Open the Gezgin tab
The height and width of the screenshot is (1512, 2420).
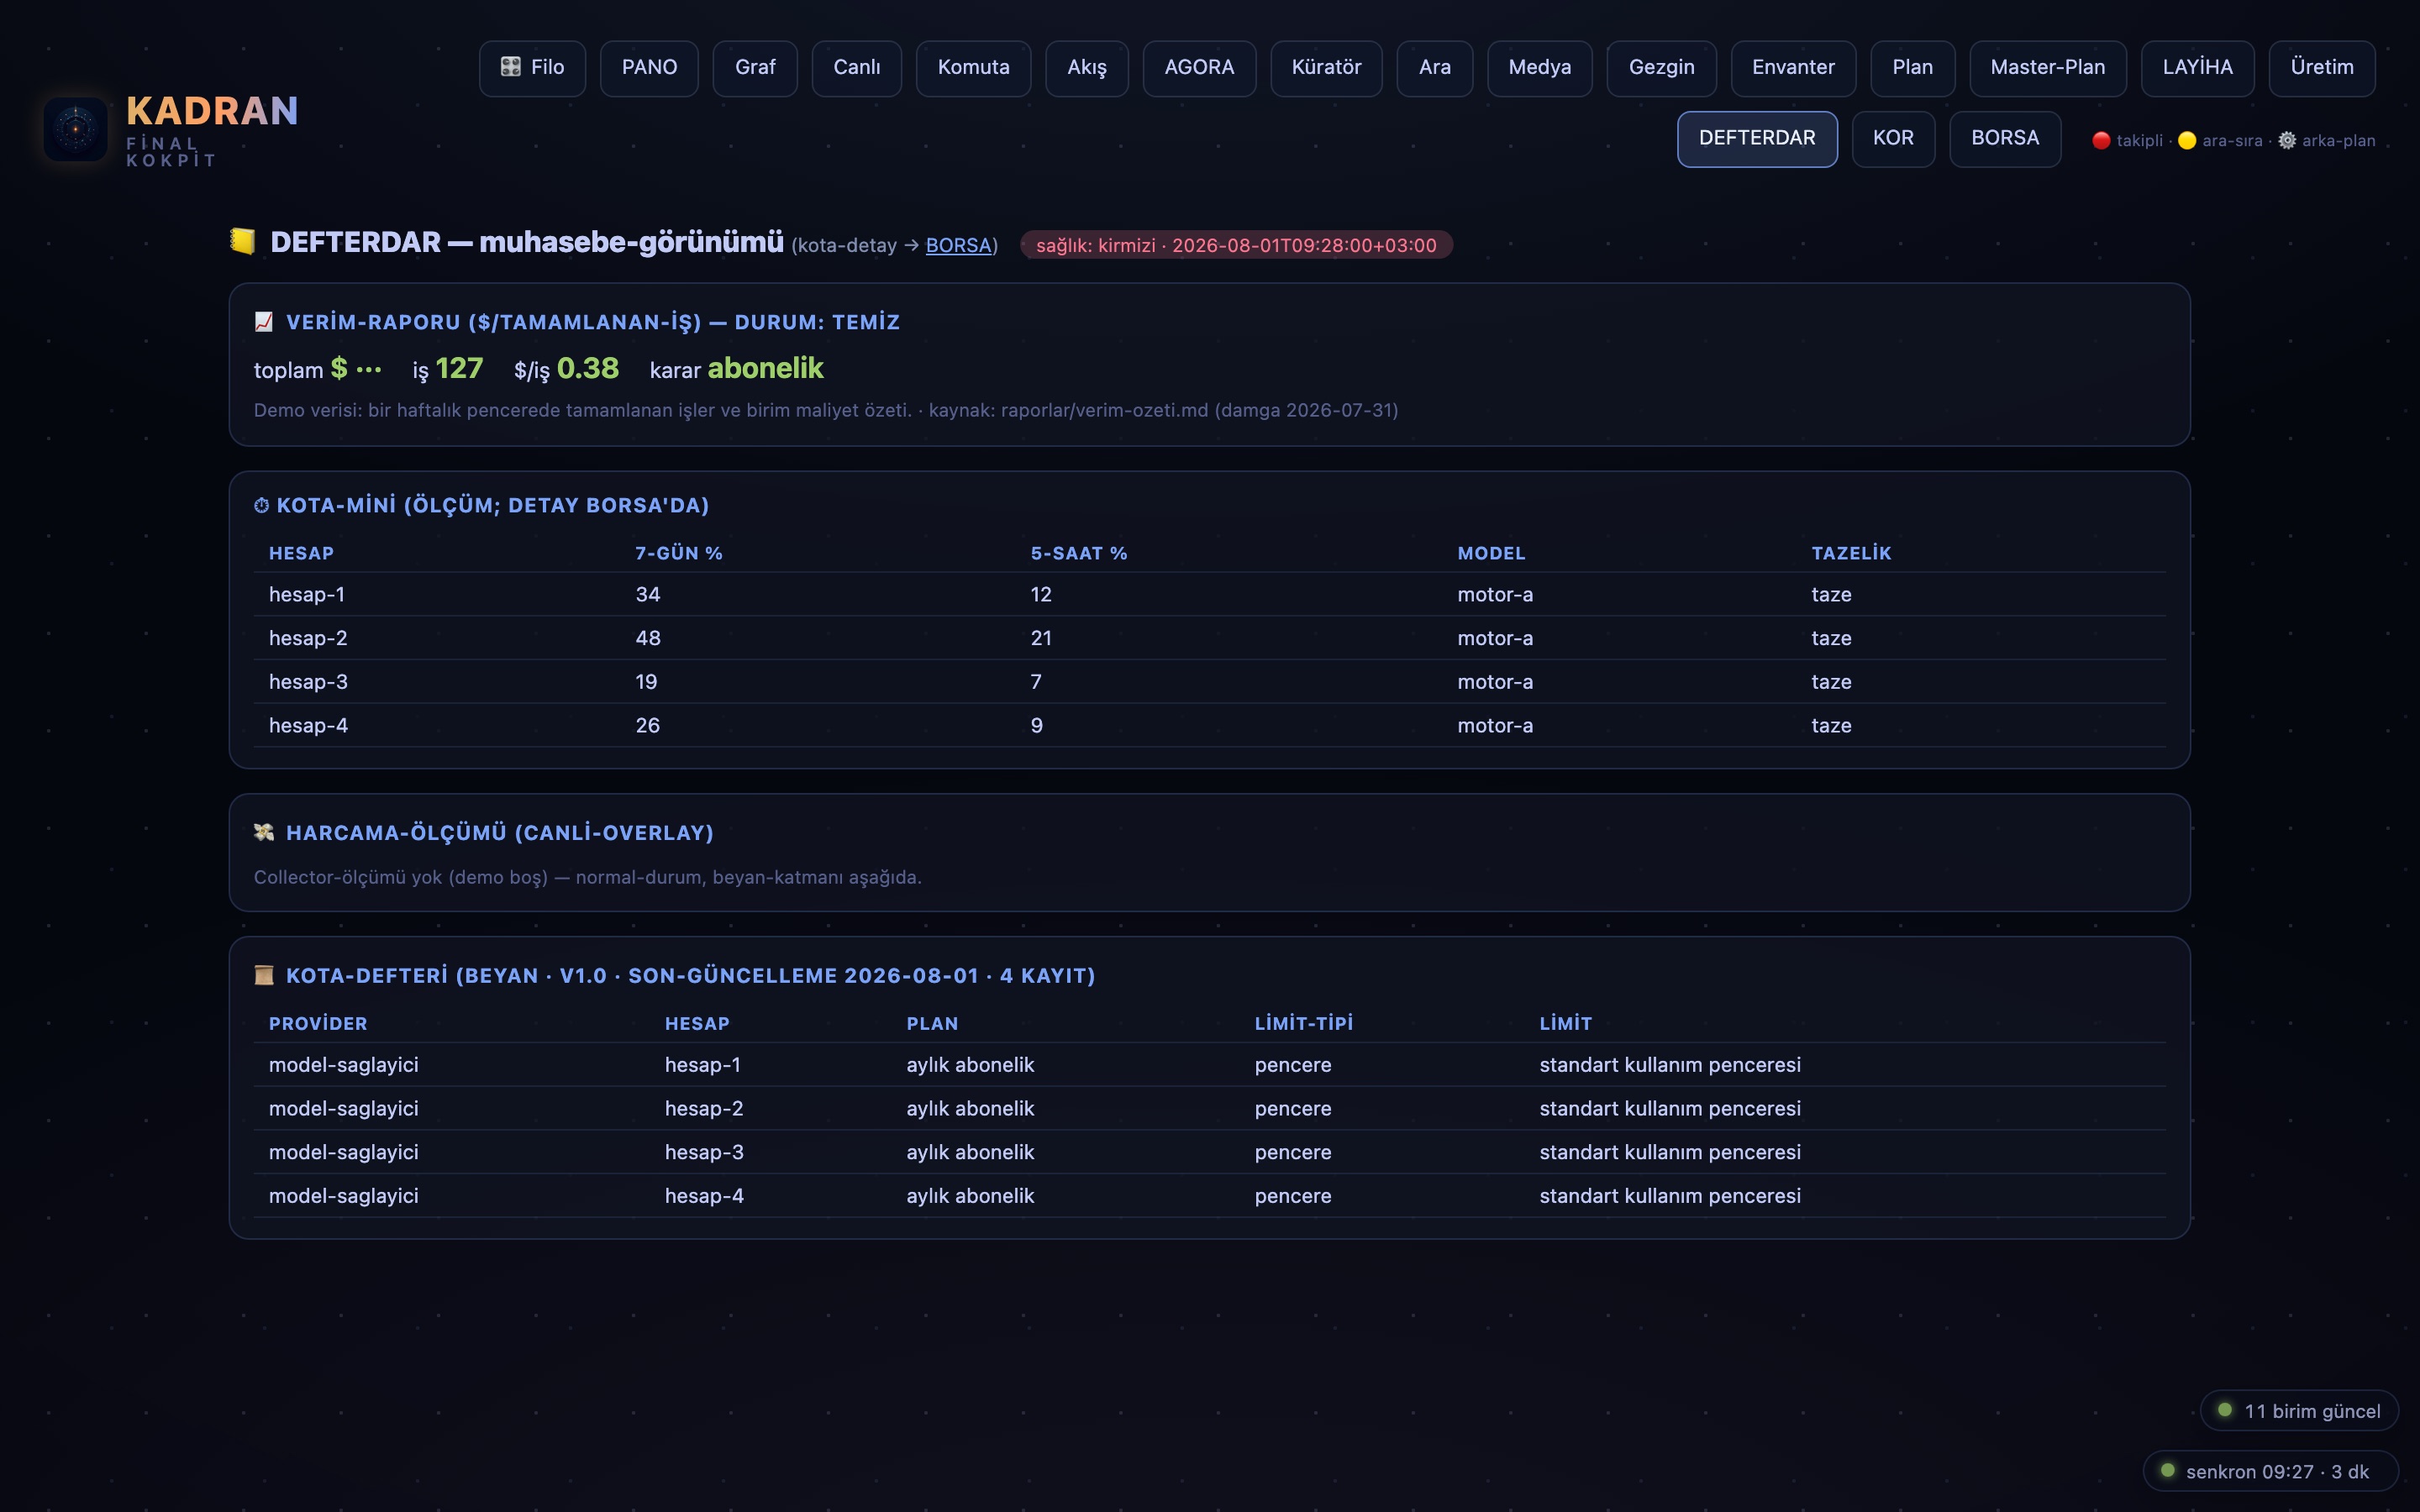(x=1662, y=68)
